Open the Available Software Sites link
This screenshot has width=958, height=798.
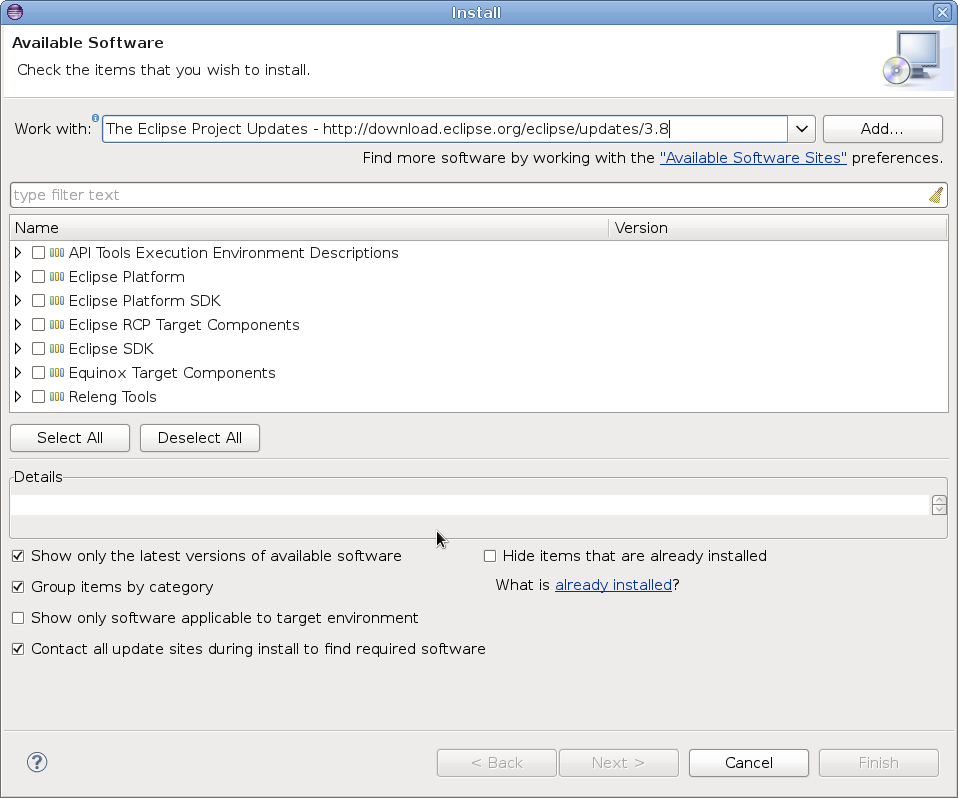tap(753, 158)
